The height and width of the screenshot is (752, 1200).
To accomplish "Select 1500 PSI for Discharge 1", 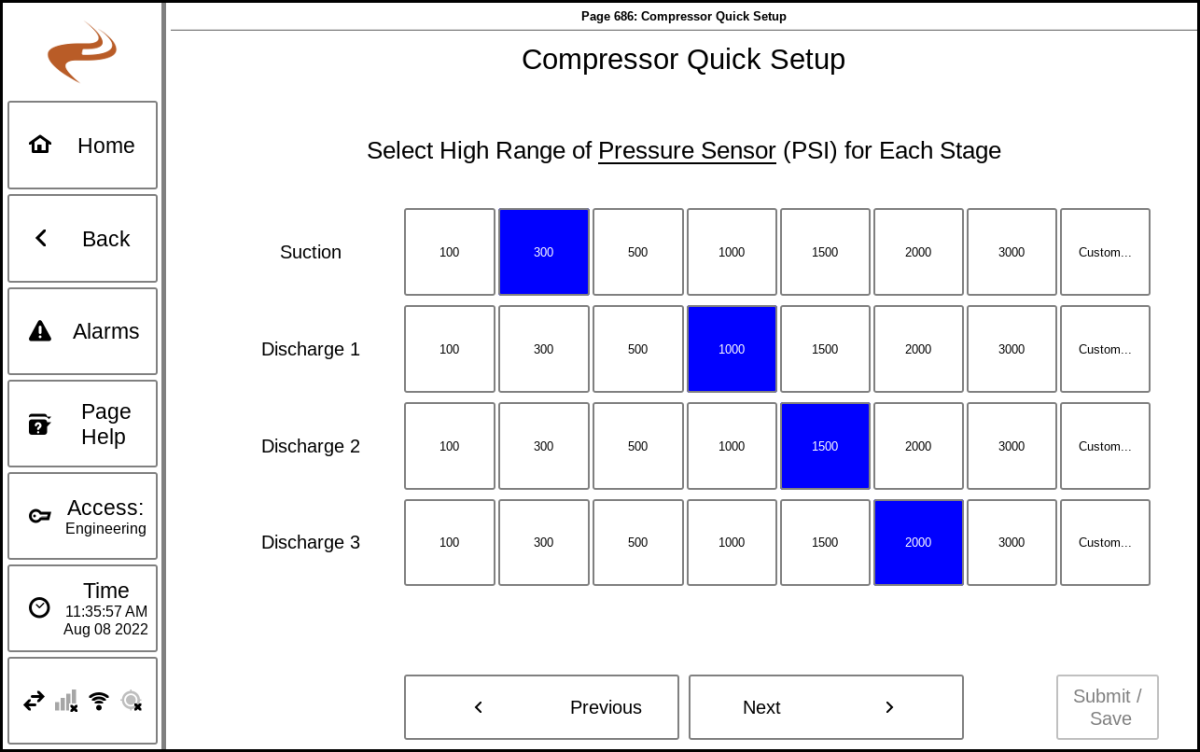I will tap(824, 349).
